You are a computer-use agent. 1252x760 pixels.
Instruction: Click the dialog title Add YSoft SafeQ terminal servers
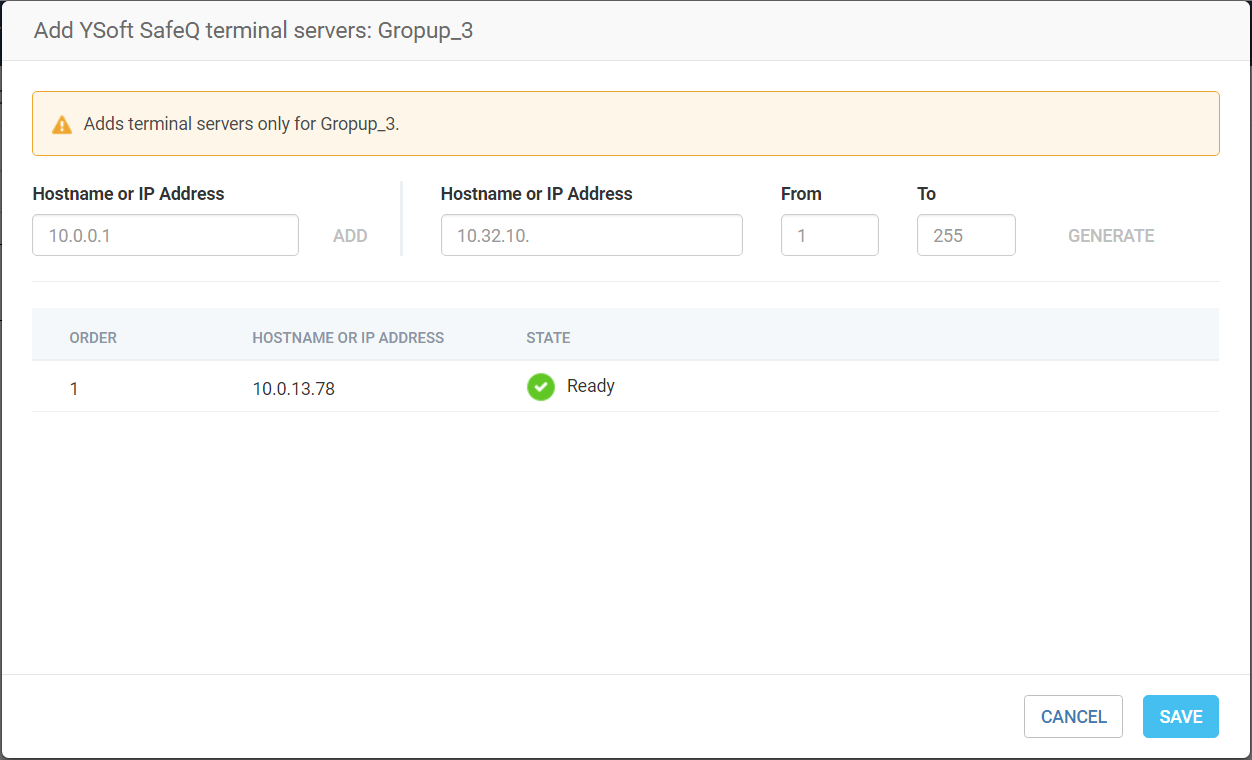(253, 31)
